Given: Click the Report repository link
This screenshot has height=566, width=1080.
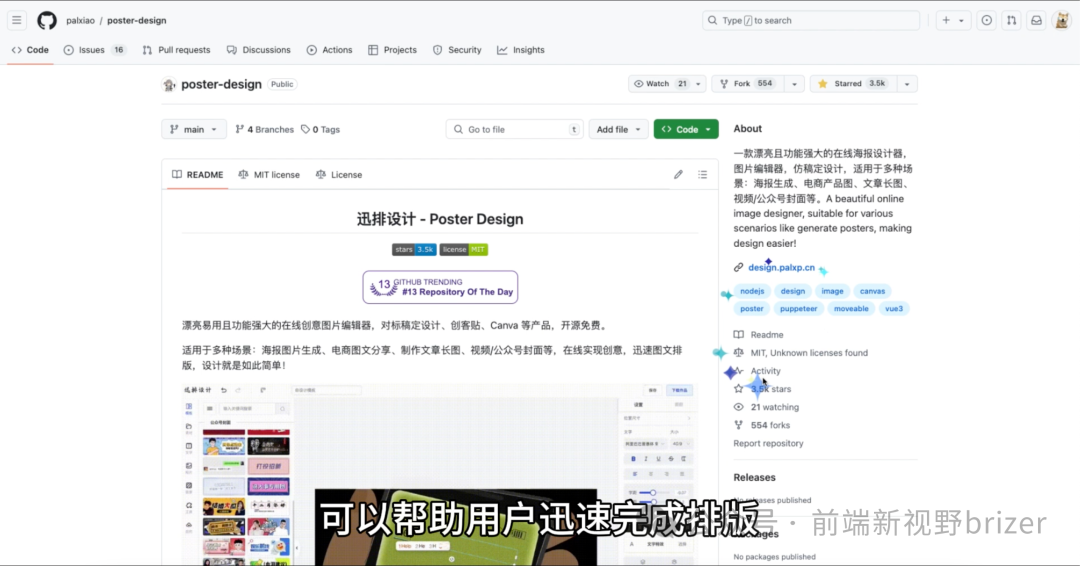Looking at the screenshot, I should [768, 443].
